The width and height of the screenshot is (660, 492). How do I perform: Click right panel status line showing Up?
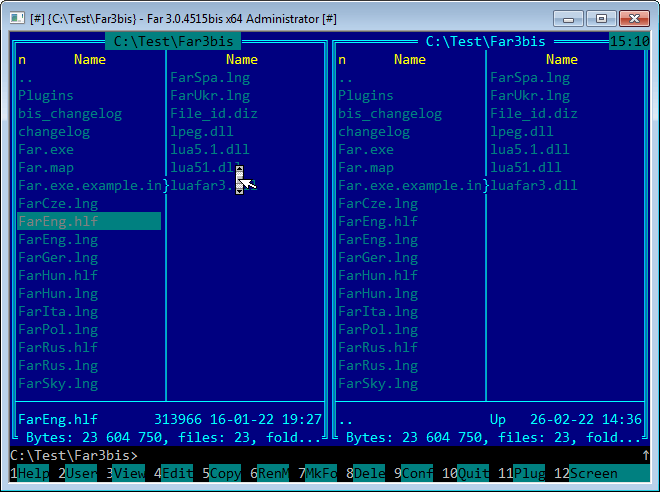click(x=490, y=419)
